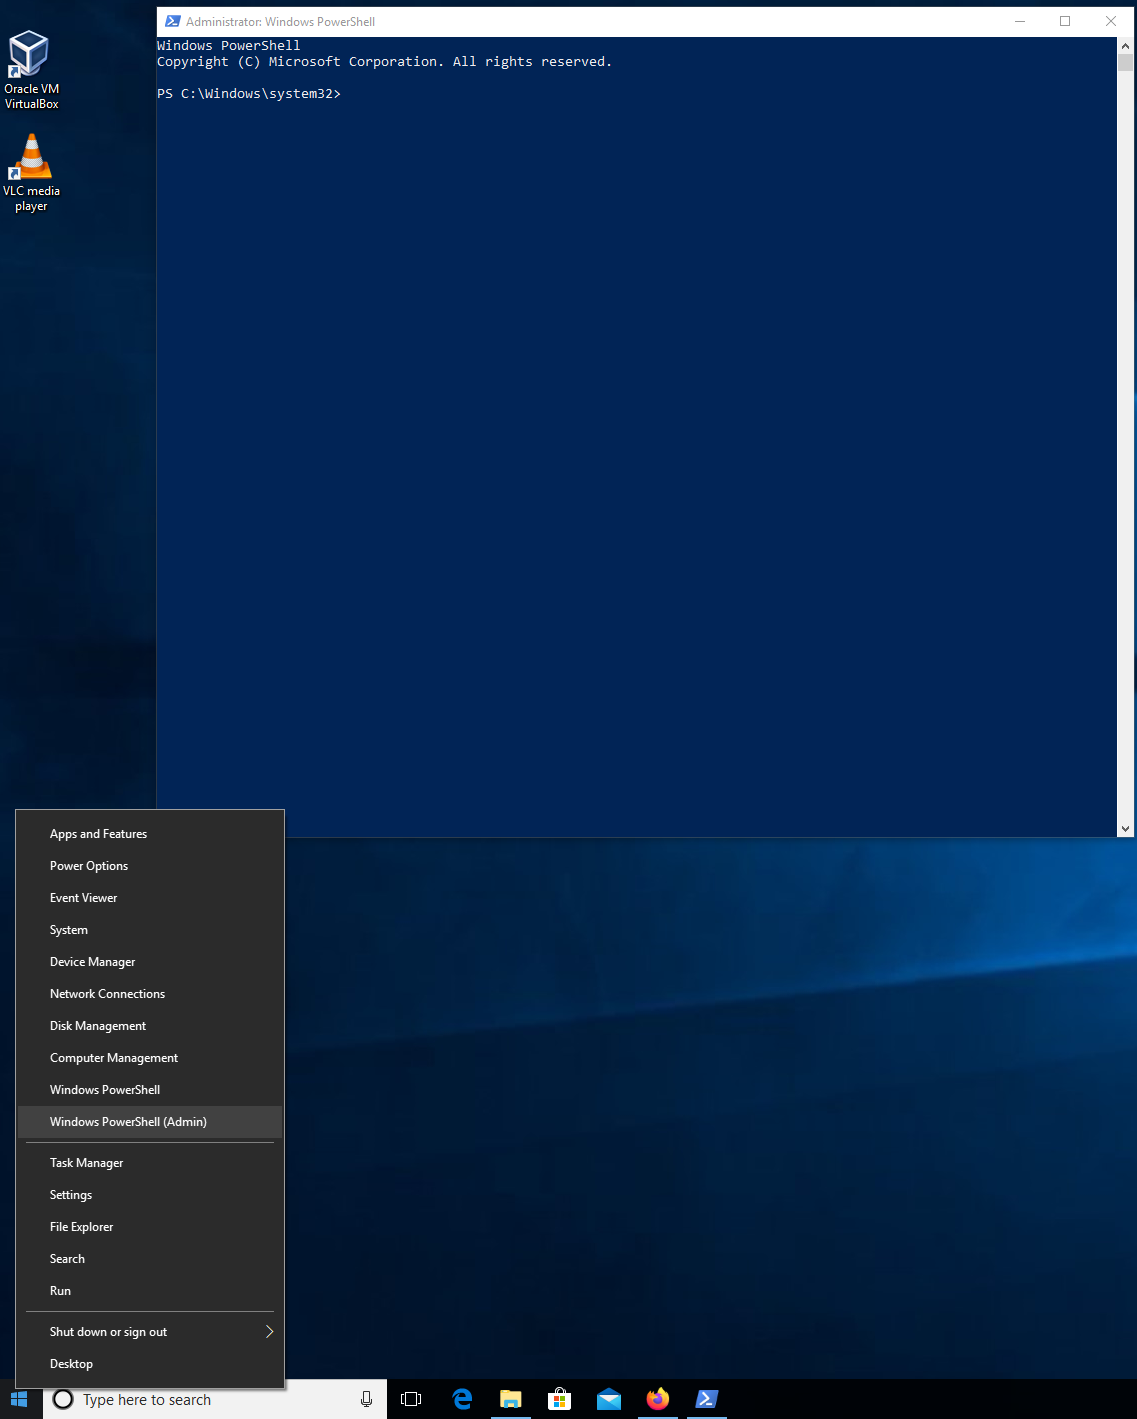1137x1419 pixels.
Task: Maximize the PowerShell window
Action: pyautogui.click(x=1065, y=21)
